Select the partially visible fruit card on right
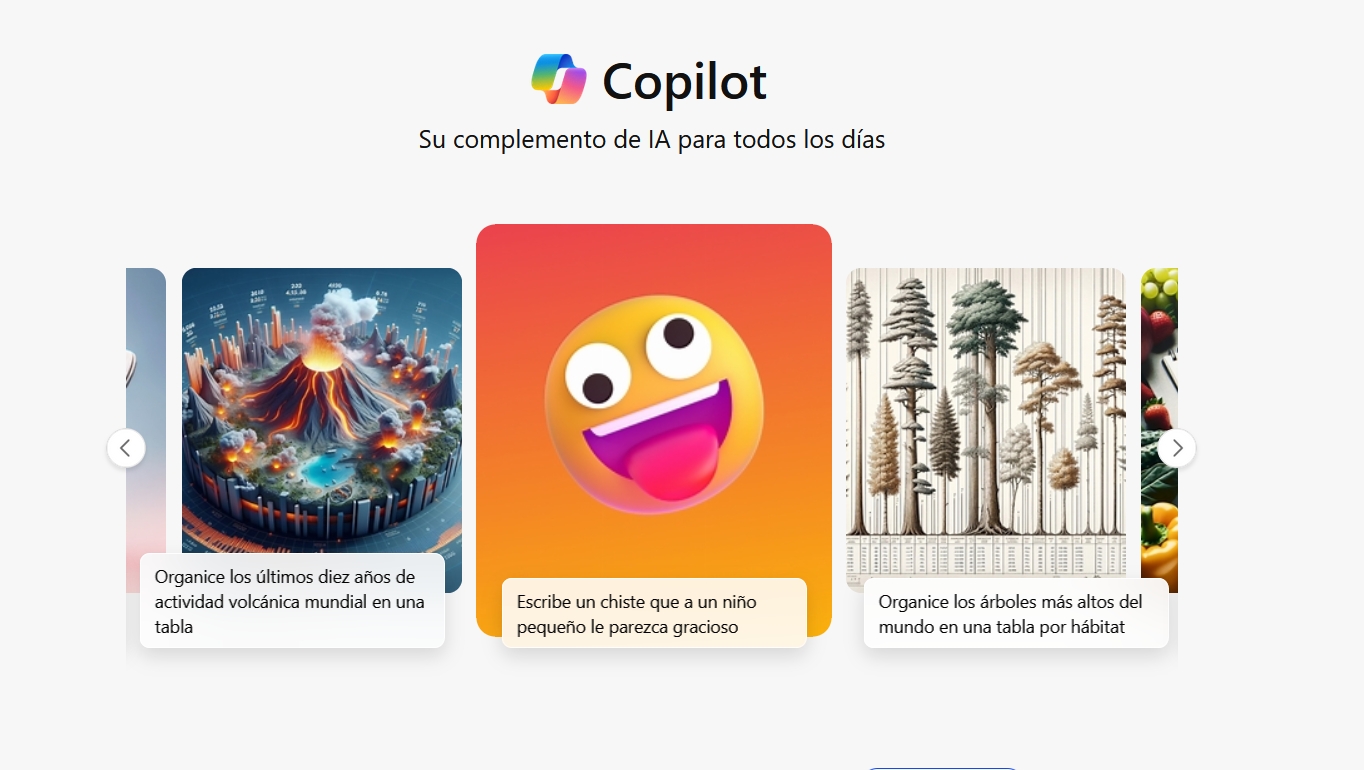Image resolution: width=1364 pixels, height=770 pixels. point(1159,430)
